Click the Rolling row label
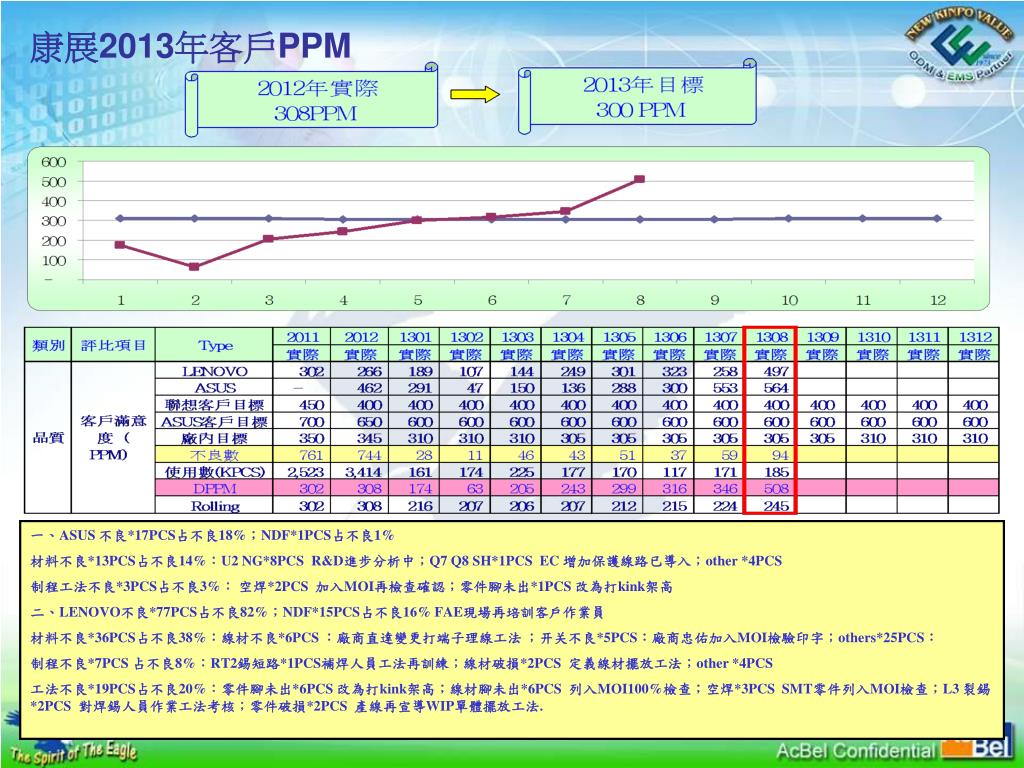The height and width of the screenshot is (768, 1024). tap(214, 505)
